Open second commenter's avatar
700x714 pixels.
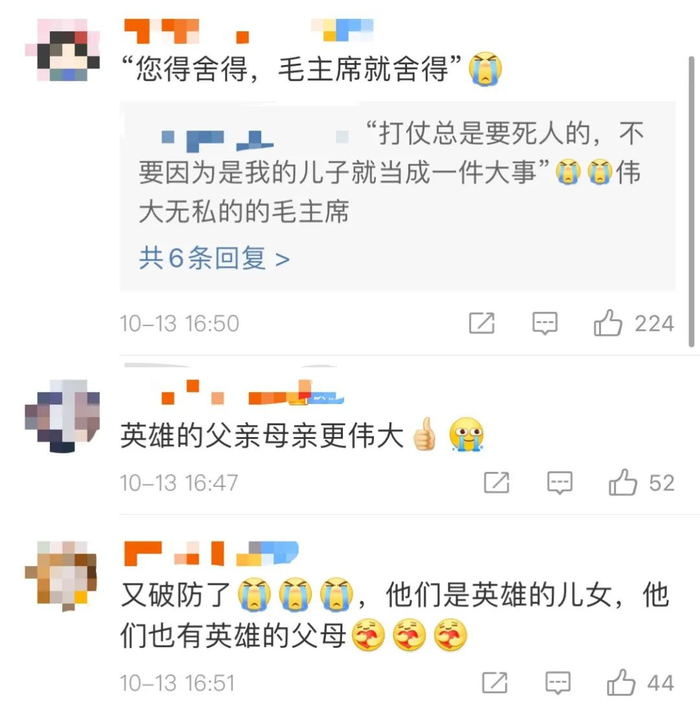(x=62, y=416)
